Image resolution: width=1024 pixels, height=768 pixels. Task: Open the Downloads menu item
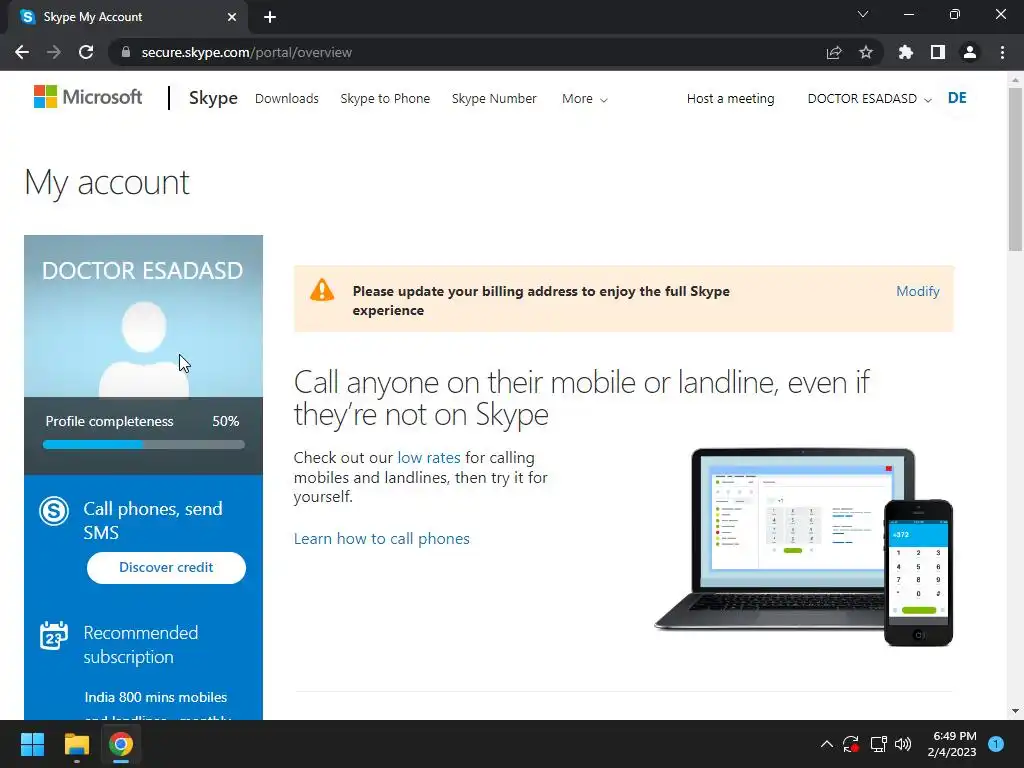point(287,99)
